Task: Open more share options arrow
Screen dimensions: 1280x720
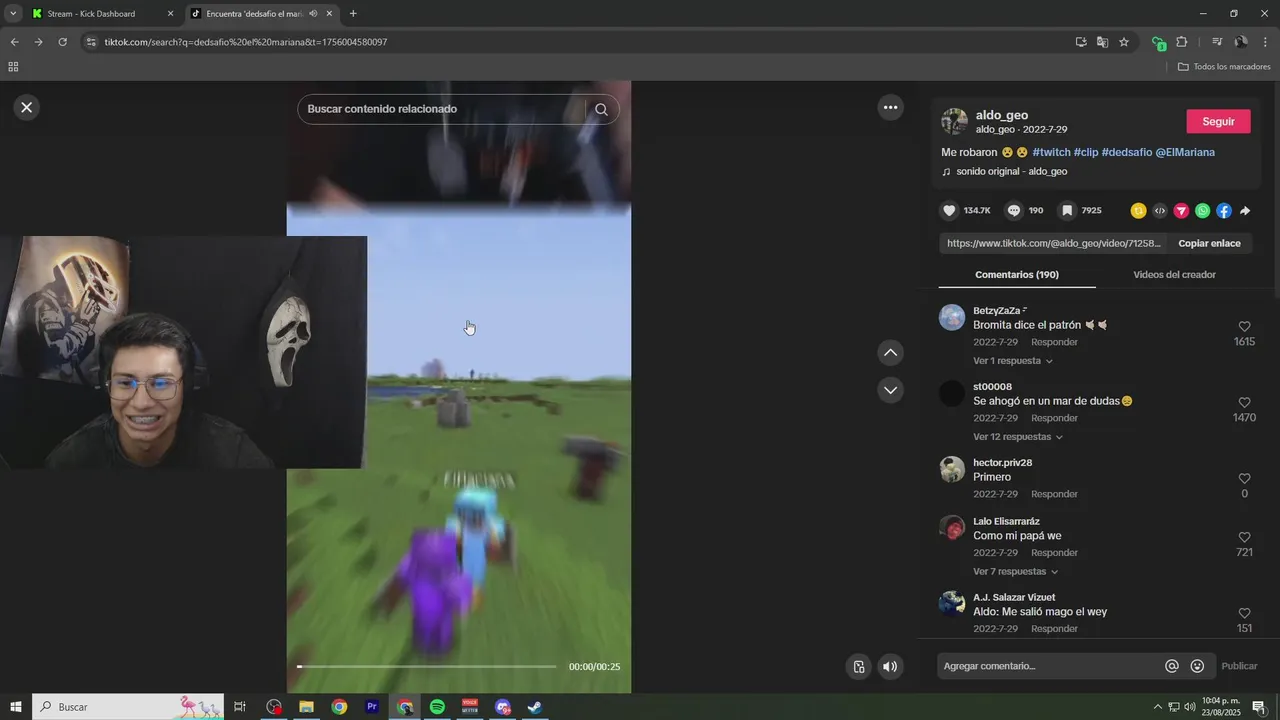Action: click(x=1245, y=211)
